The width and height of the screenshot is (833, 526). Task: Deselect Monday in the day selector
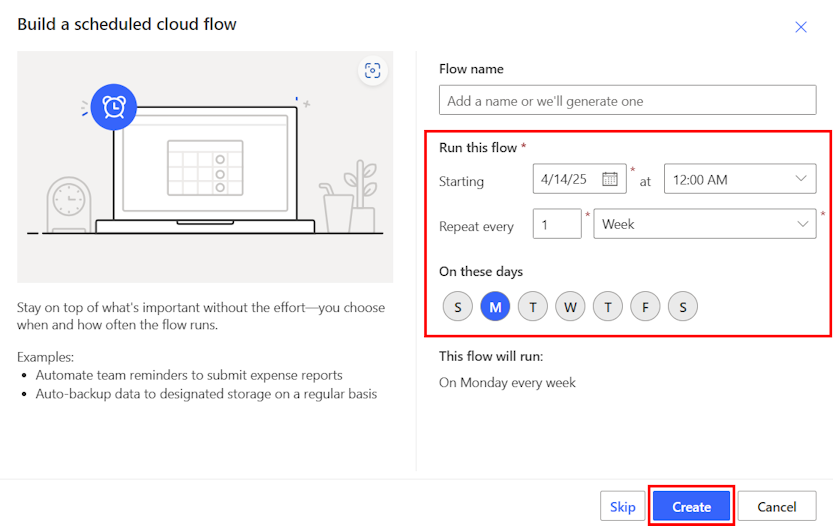pyautogui.click(x=495, y=307)
